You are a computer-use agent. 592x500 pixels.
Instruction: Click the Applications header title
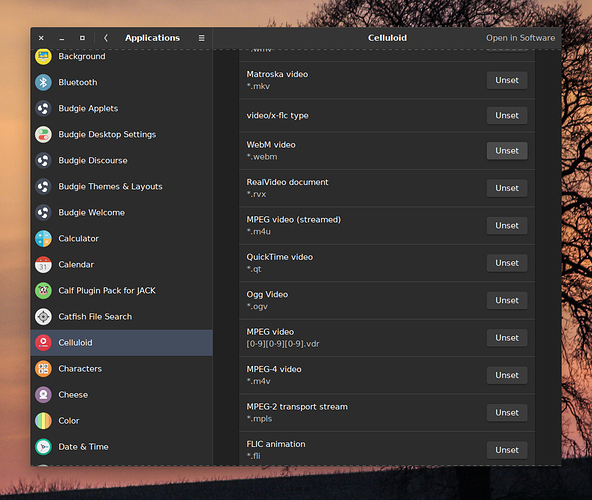click(153, 38)
